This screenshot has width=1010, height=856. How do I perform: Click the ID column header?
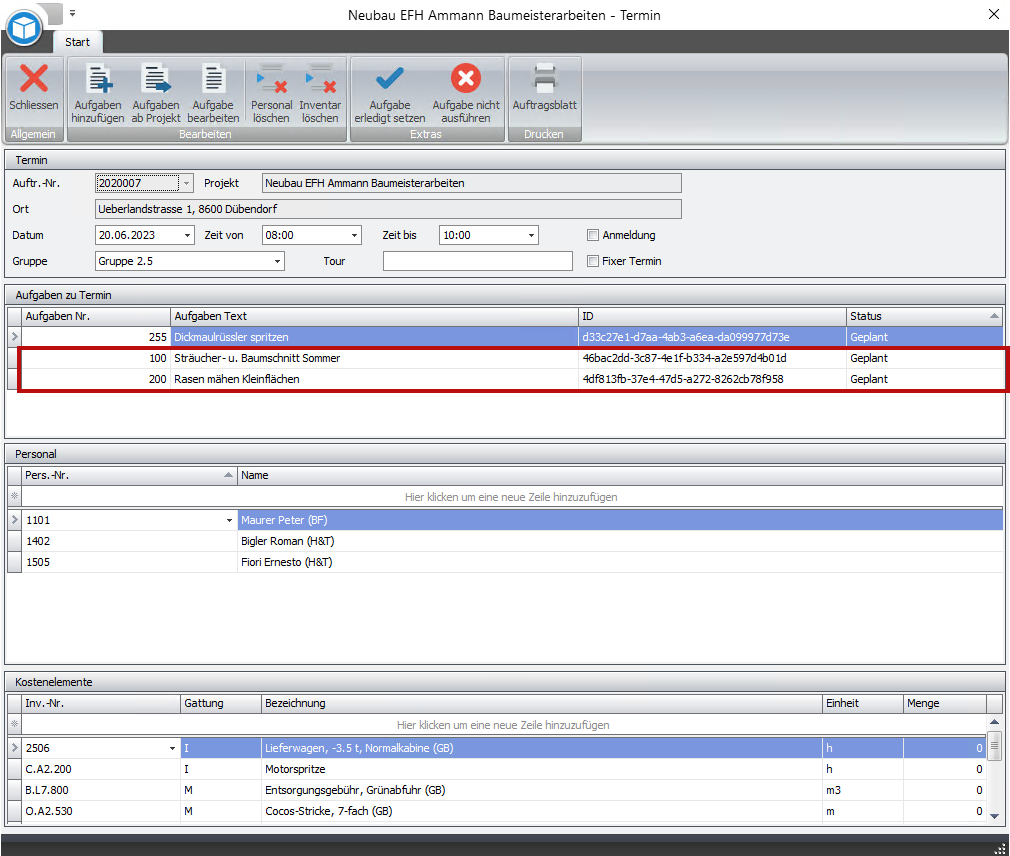tap(712, 316)
